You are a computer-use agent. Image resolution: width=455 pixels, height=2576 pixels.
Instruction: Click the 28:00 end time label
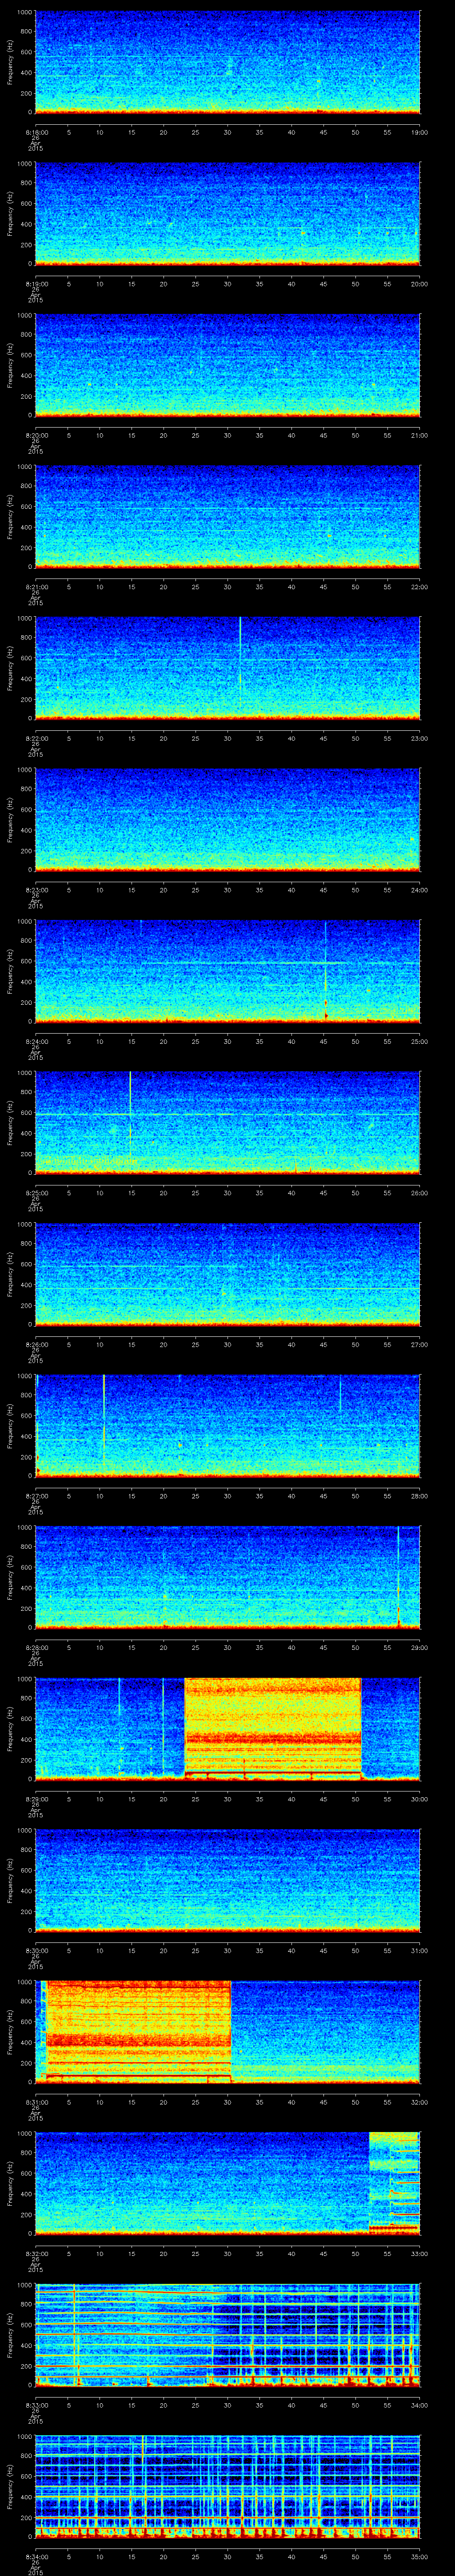click(419, 1496)
